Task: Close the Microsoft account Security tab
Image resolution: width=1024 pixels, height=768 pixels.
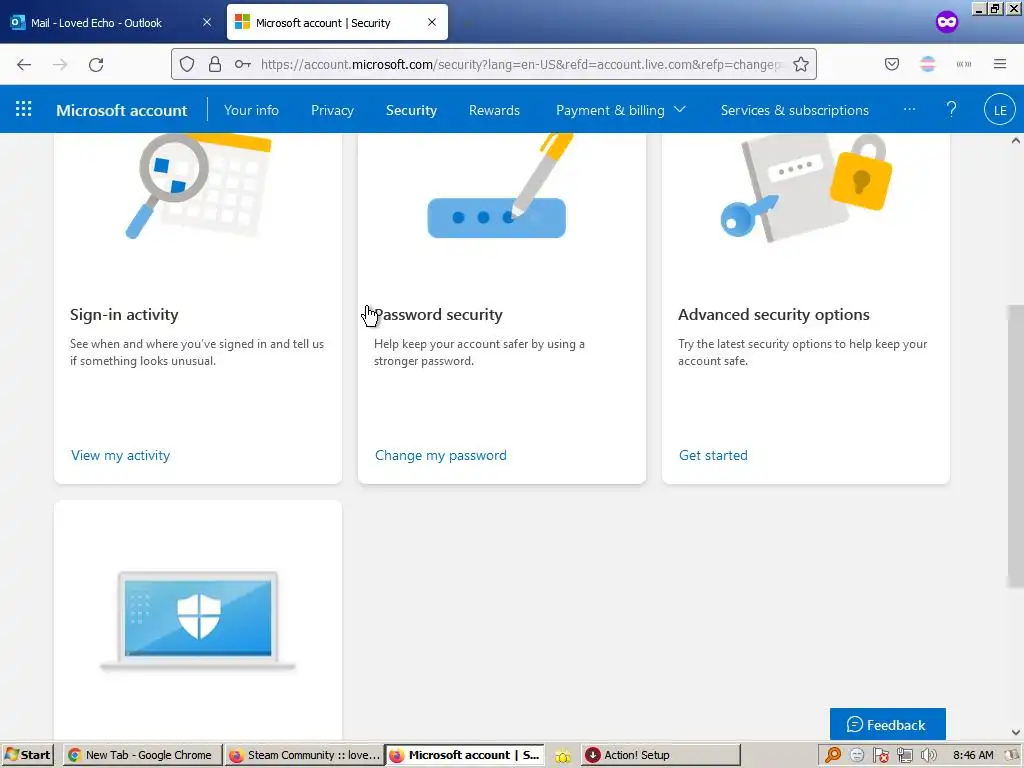Action: pos(432,22)
